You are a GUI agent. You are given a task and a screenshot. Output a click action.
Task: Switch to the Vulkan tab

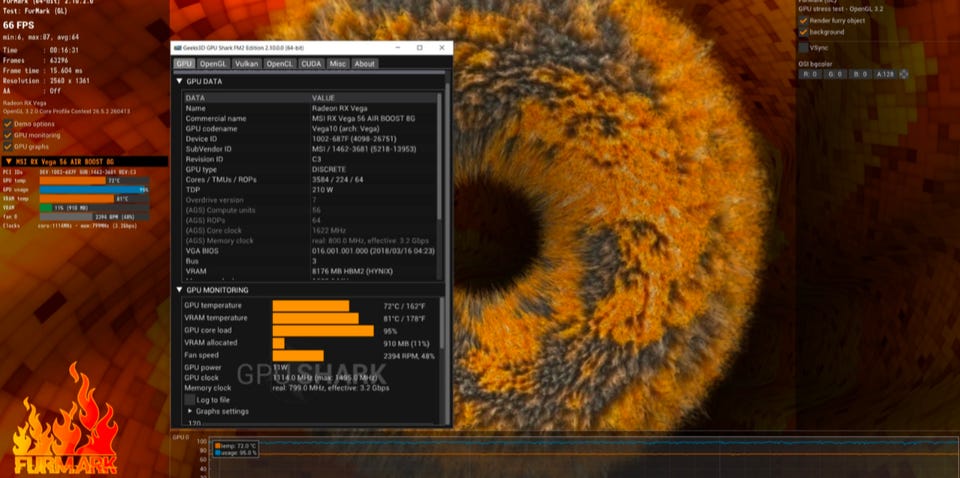tap(247, 64)
